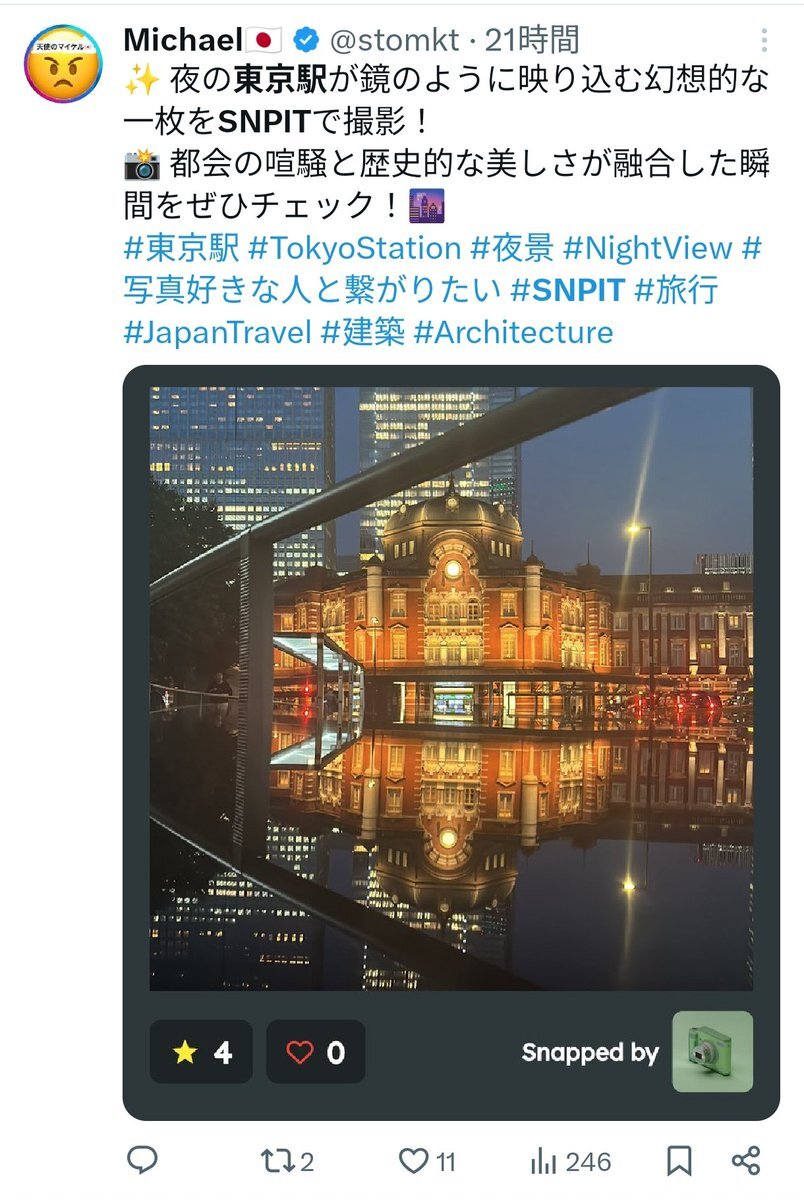View analytics bar chart icon showing 246
Viewport: 804px width, 1200px height.
coord(570,1160)
